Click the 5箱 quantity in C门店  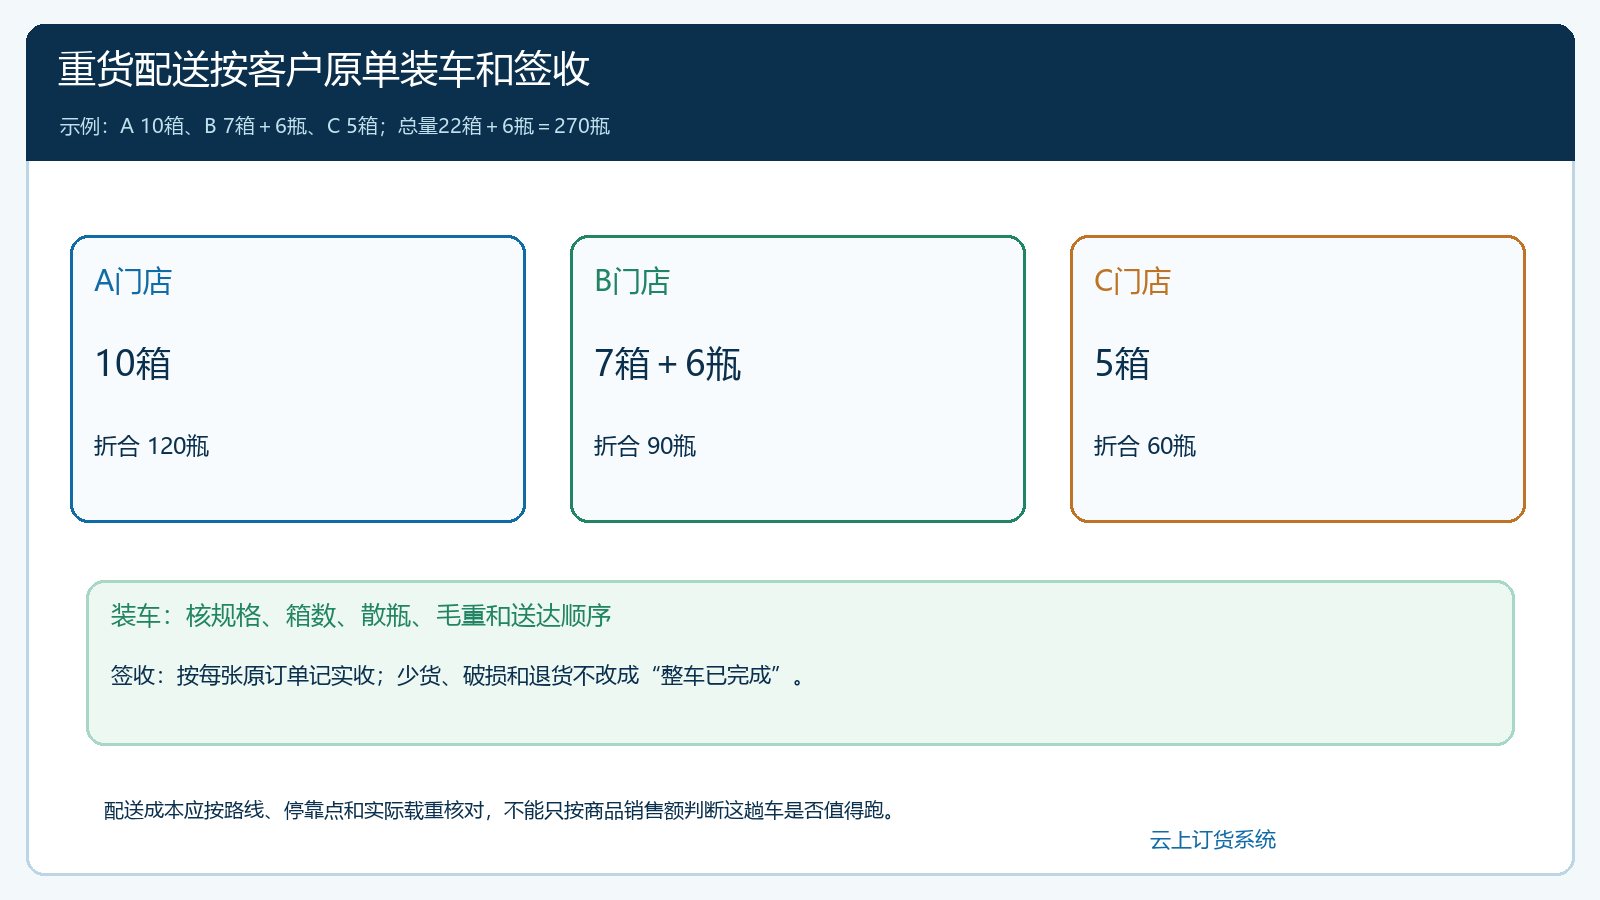pyautogui.click(x=1122, y=364)
